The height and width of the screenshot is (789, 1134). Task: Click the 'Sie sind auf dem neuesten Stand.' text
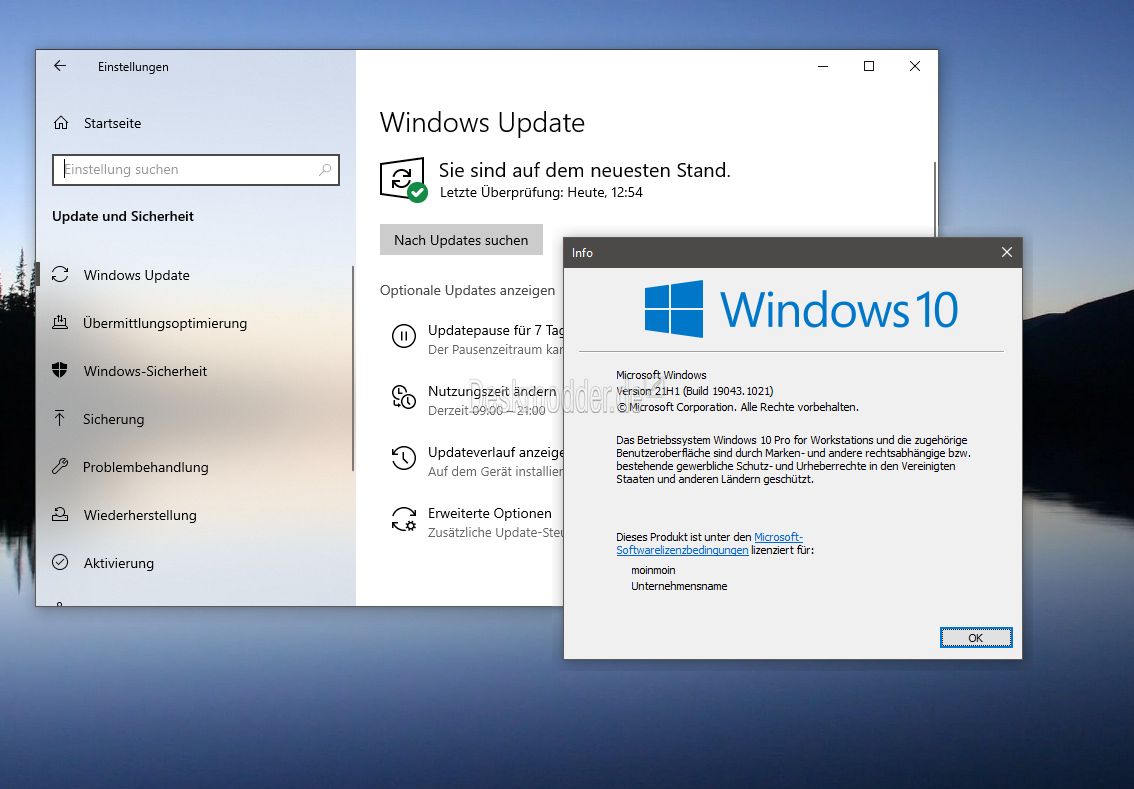pos(584,170)
